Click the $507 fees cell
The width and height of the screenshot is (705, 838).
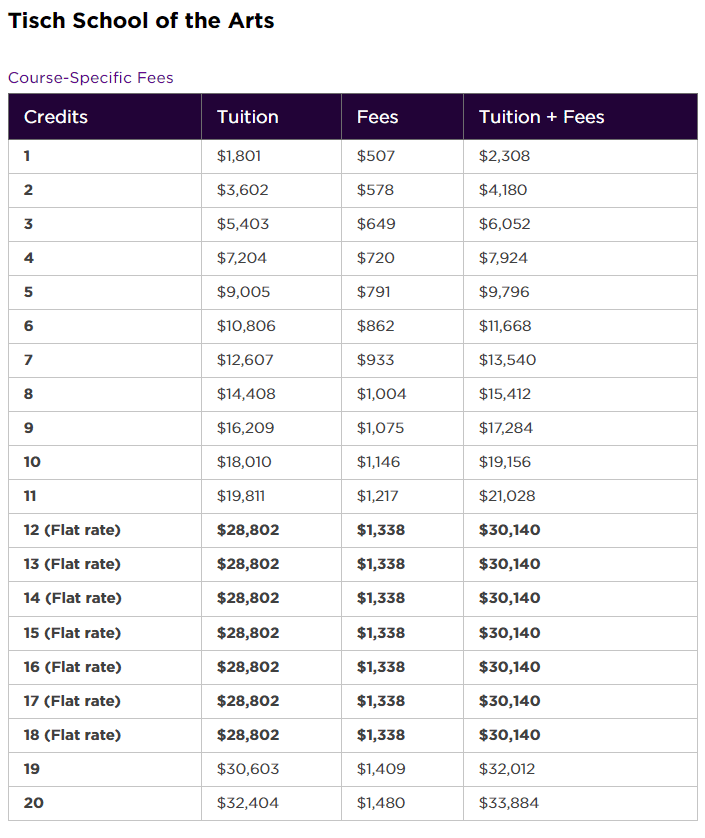(376, 156)
